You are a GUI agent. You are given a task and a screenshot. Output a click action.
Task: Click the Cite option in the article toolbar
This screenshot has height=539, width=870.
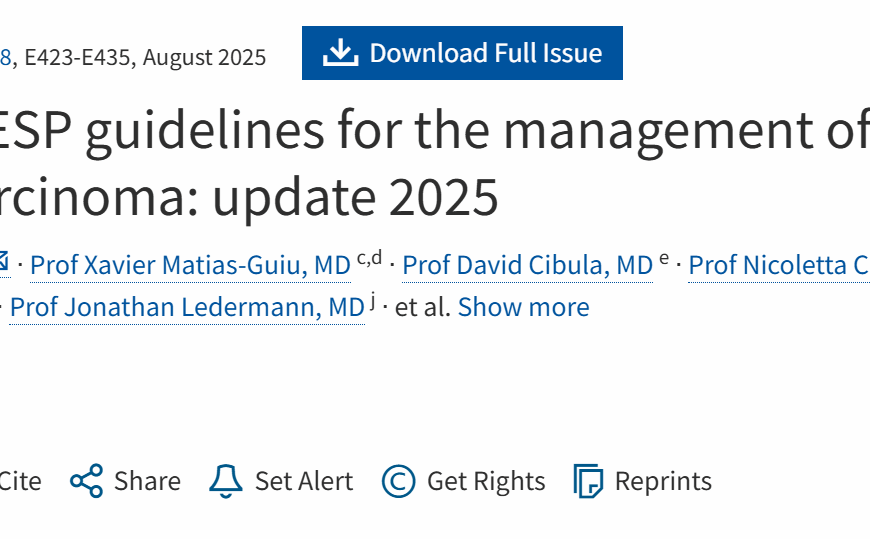pyautogui.click(x=20, y=481)
